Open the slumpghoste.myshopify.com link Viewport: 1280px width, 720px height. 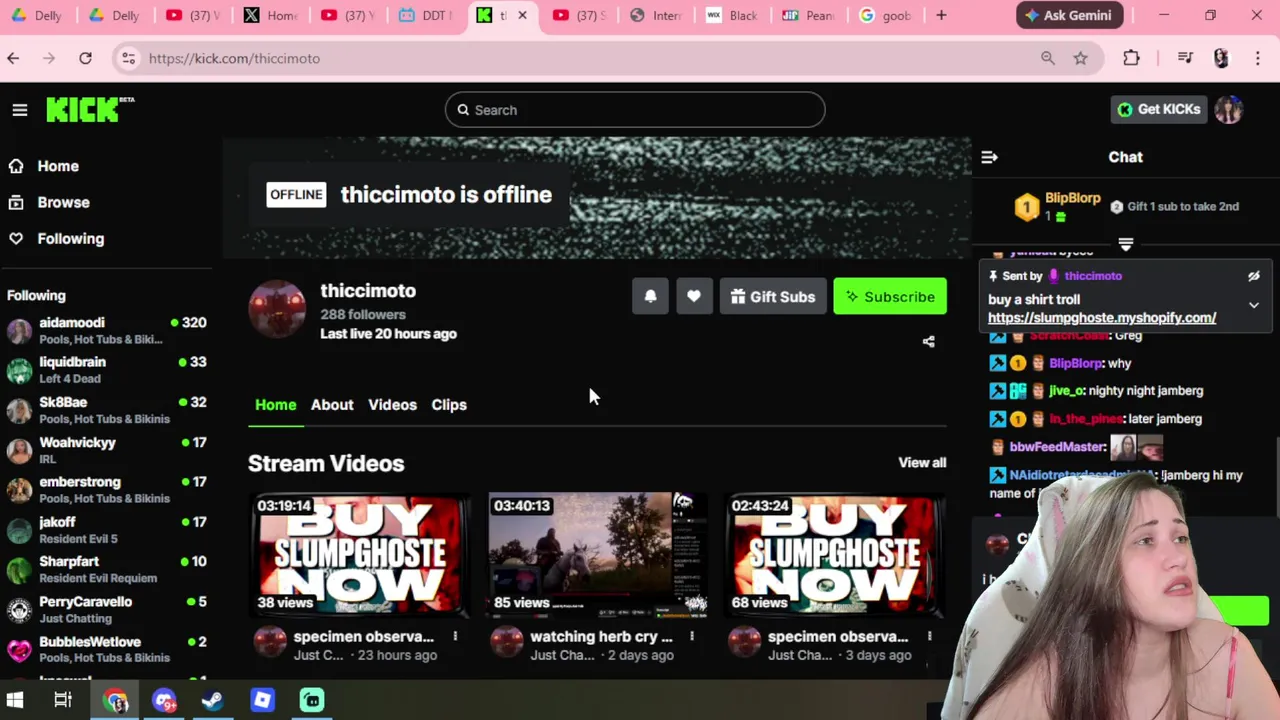pyautogui.click(x=1102, y=318)
